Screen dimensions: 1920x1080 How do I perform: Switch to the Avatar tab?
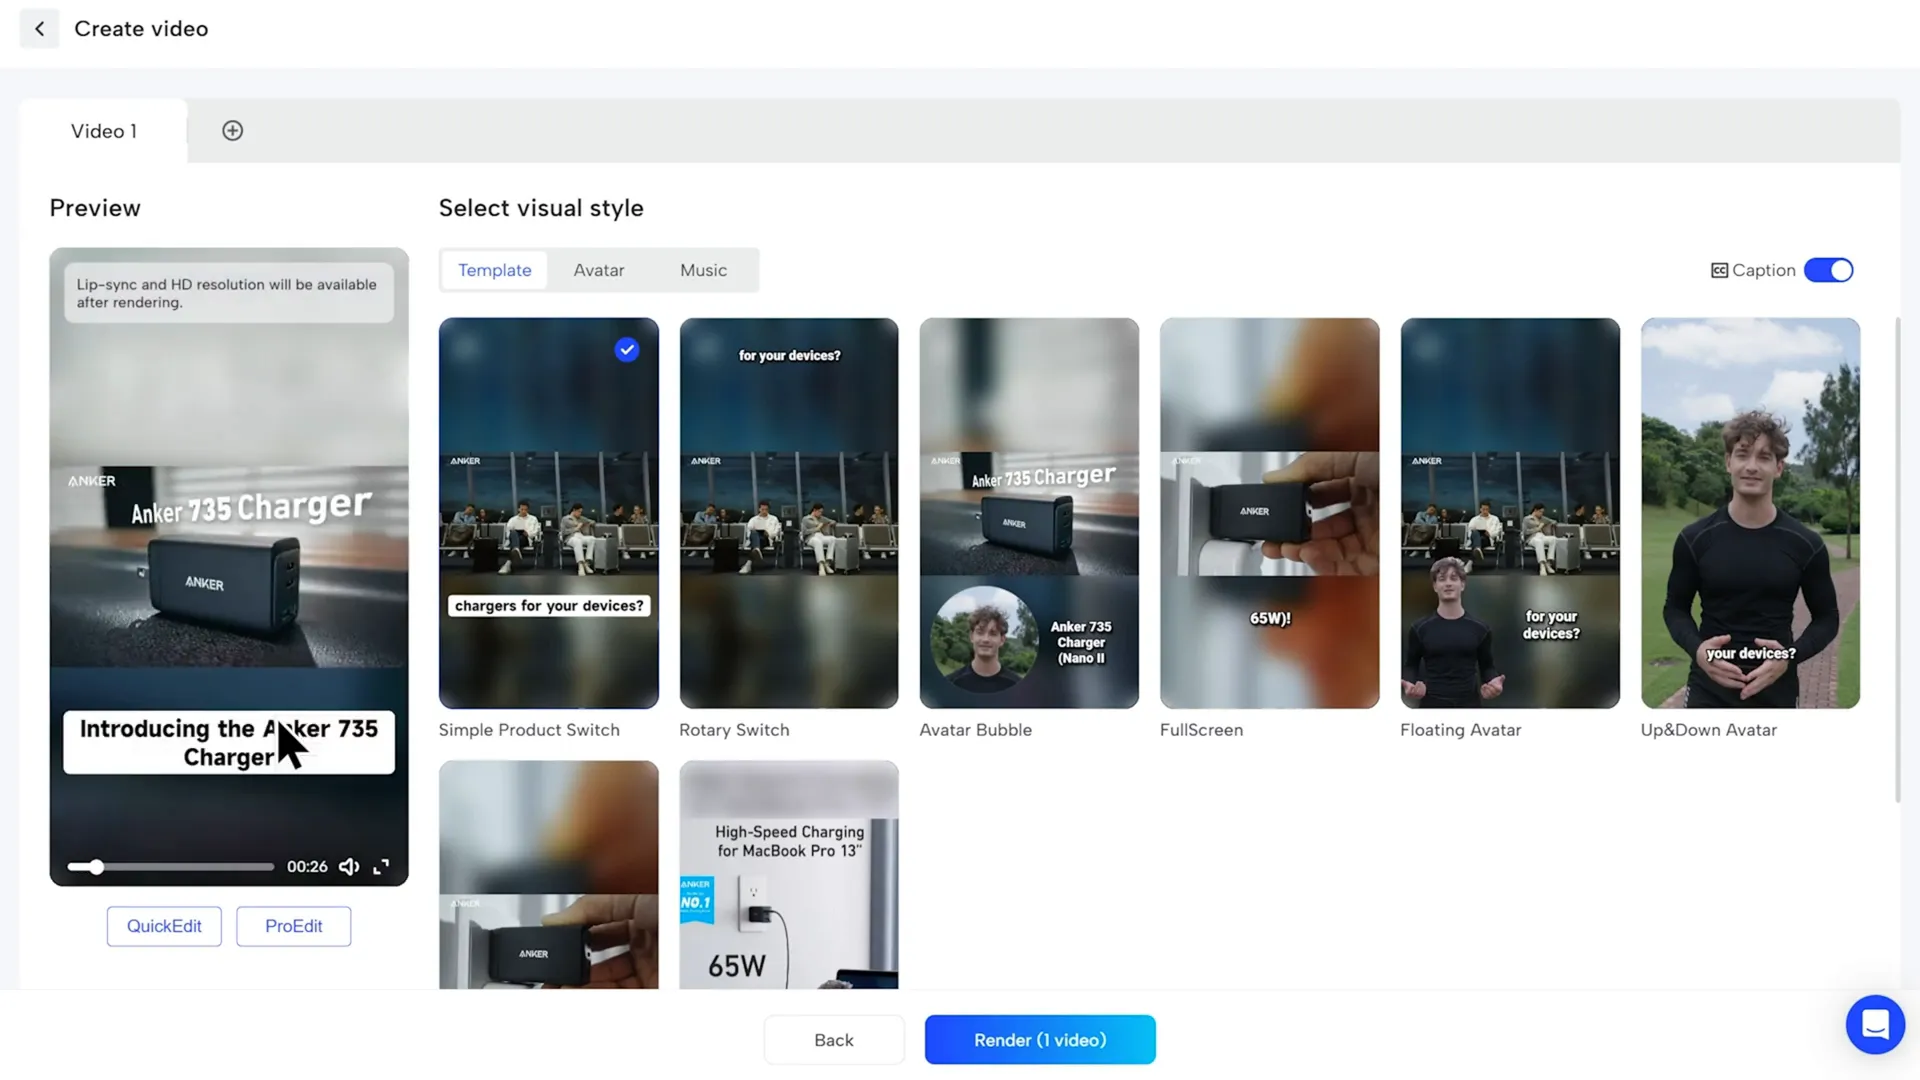click(x=599, y=270)
